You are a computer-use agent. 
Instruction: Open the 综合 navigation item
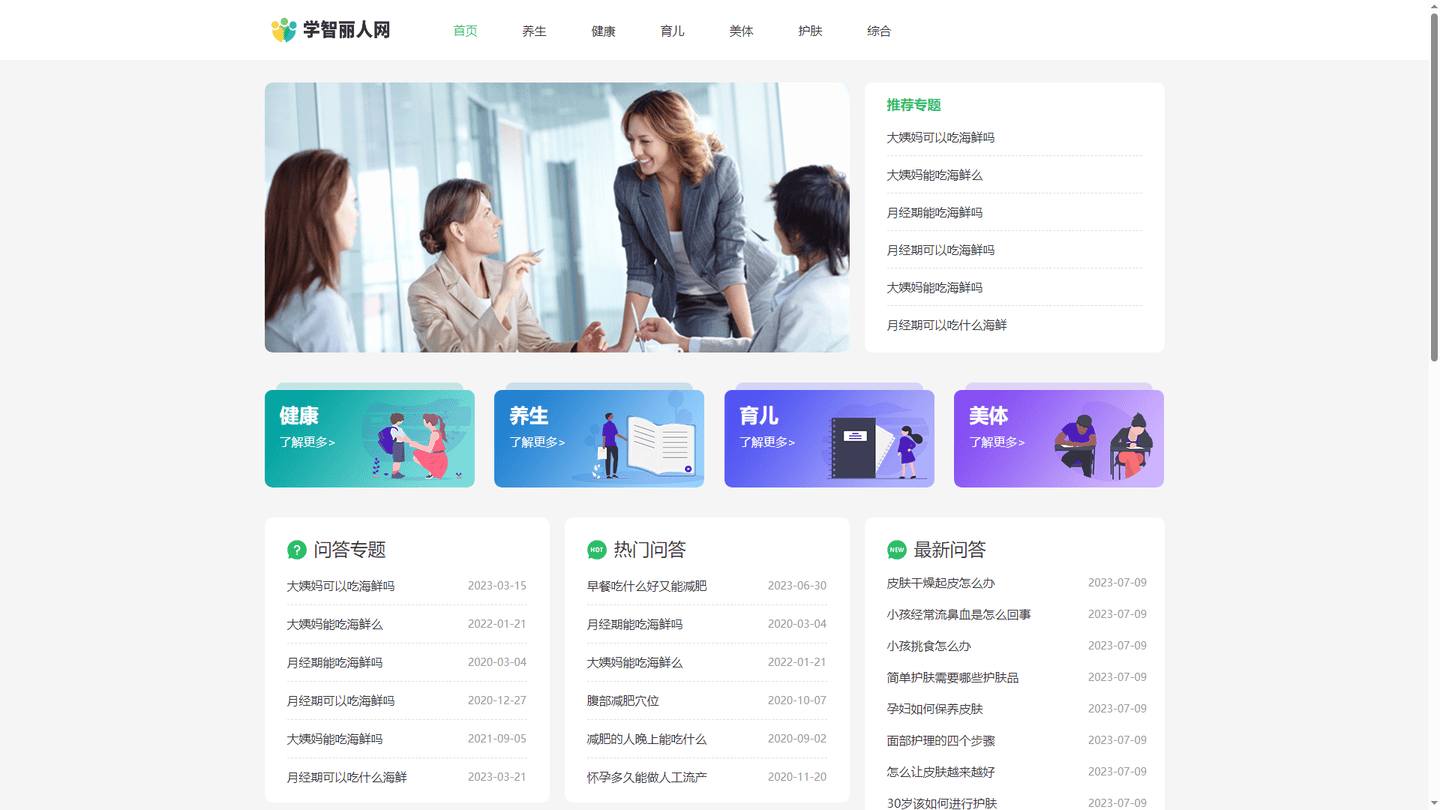coord(879,31)
